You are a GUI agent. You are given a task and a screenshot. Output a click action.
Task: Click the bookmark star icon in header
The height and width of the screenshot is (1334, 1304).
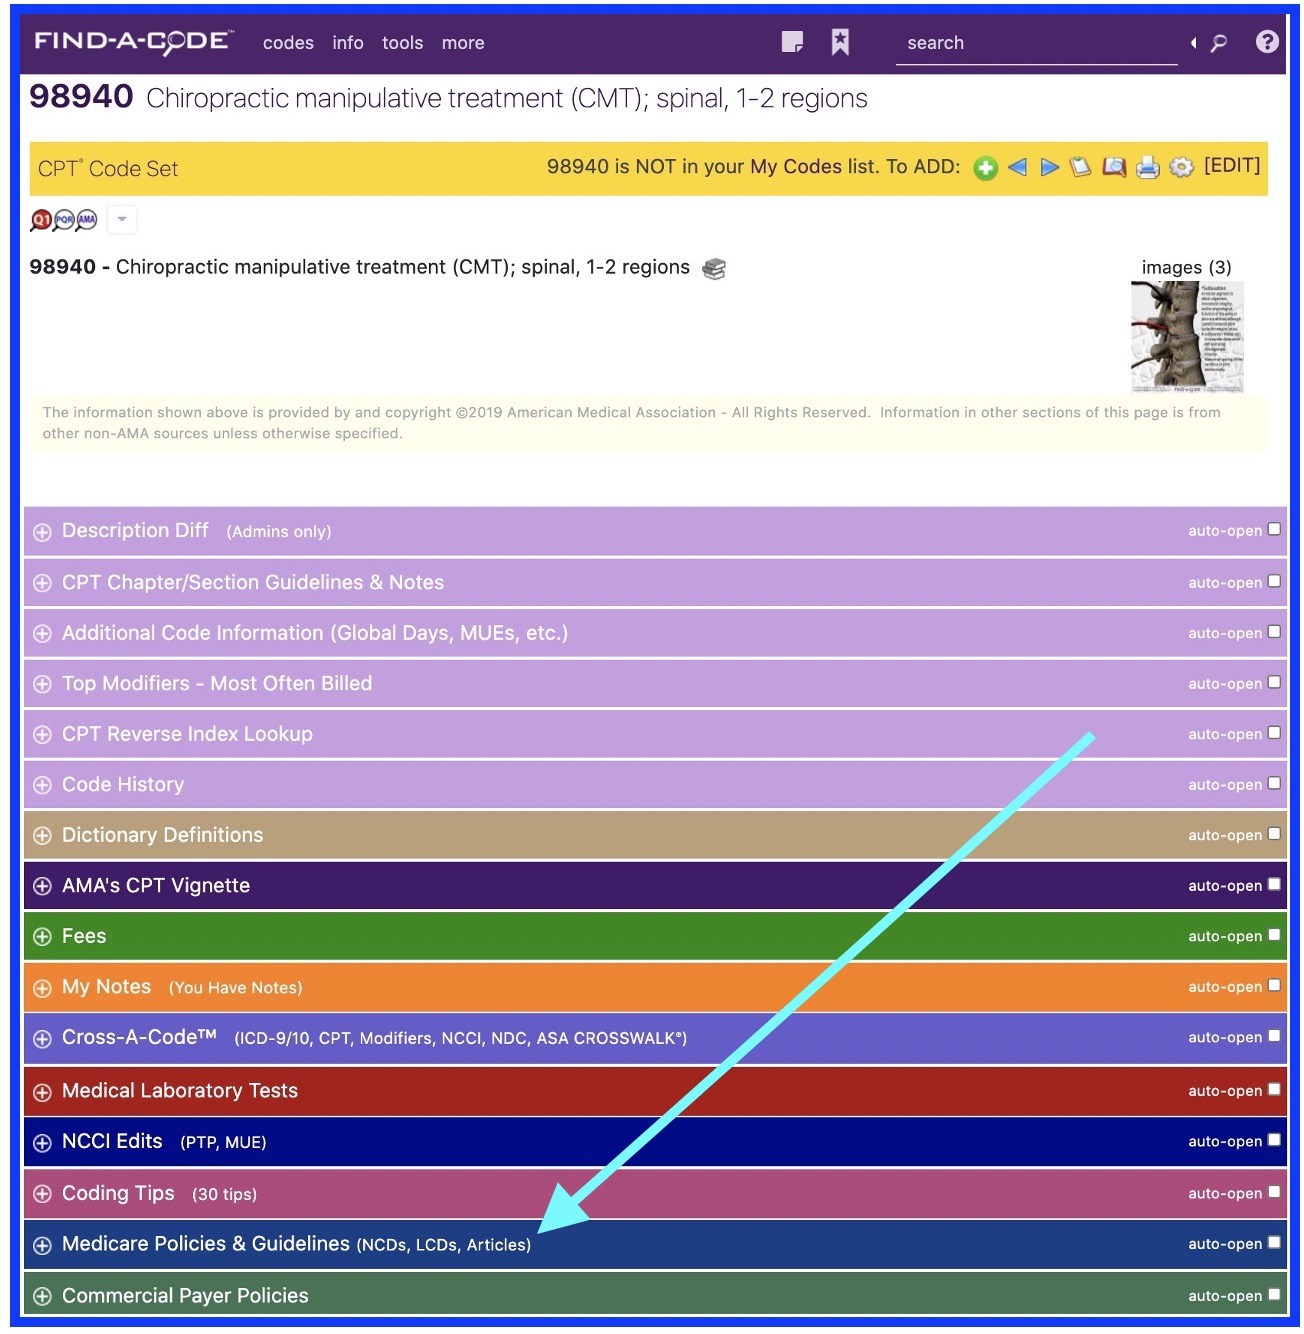(x=840, y=42)
